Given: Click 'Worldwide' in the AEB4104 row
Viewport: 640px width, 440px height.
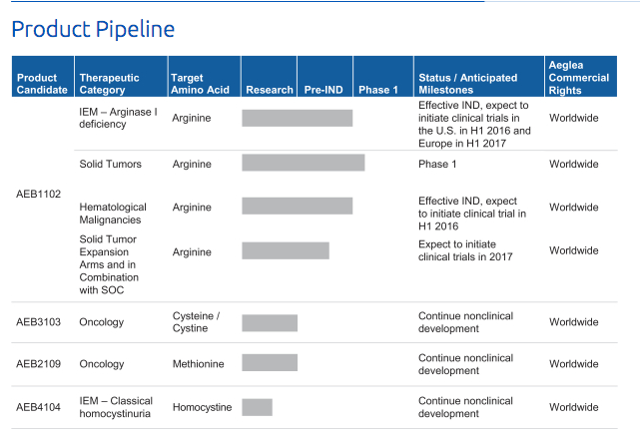Looking at the screenshot, I should pos(574,407).
